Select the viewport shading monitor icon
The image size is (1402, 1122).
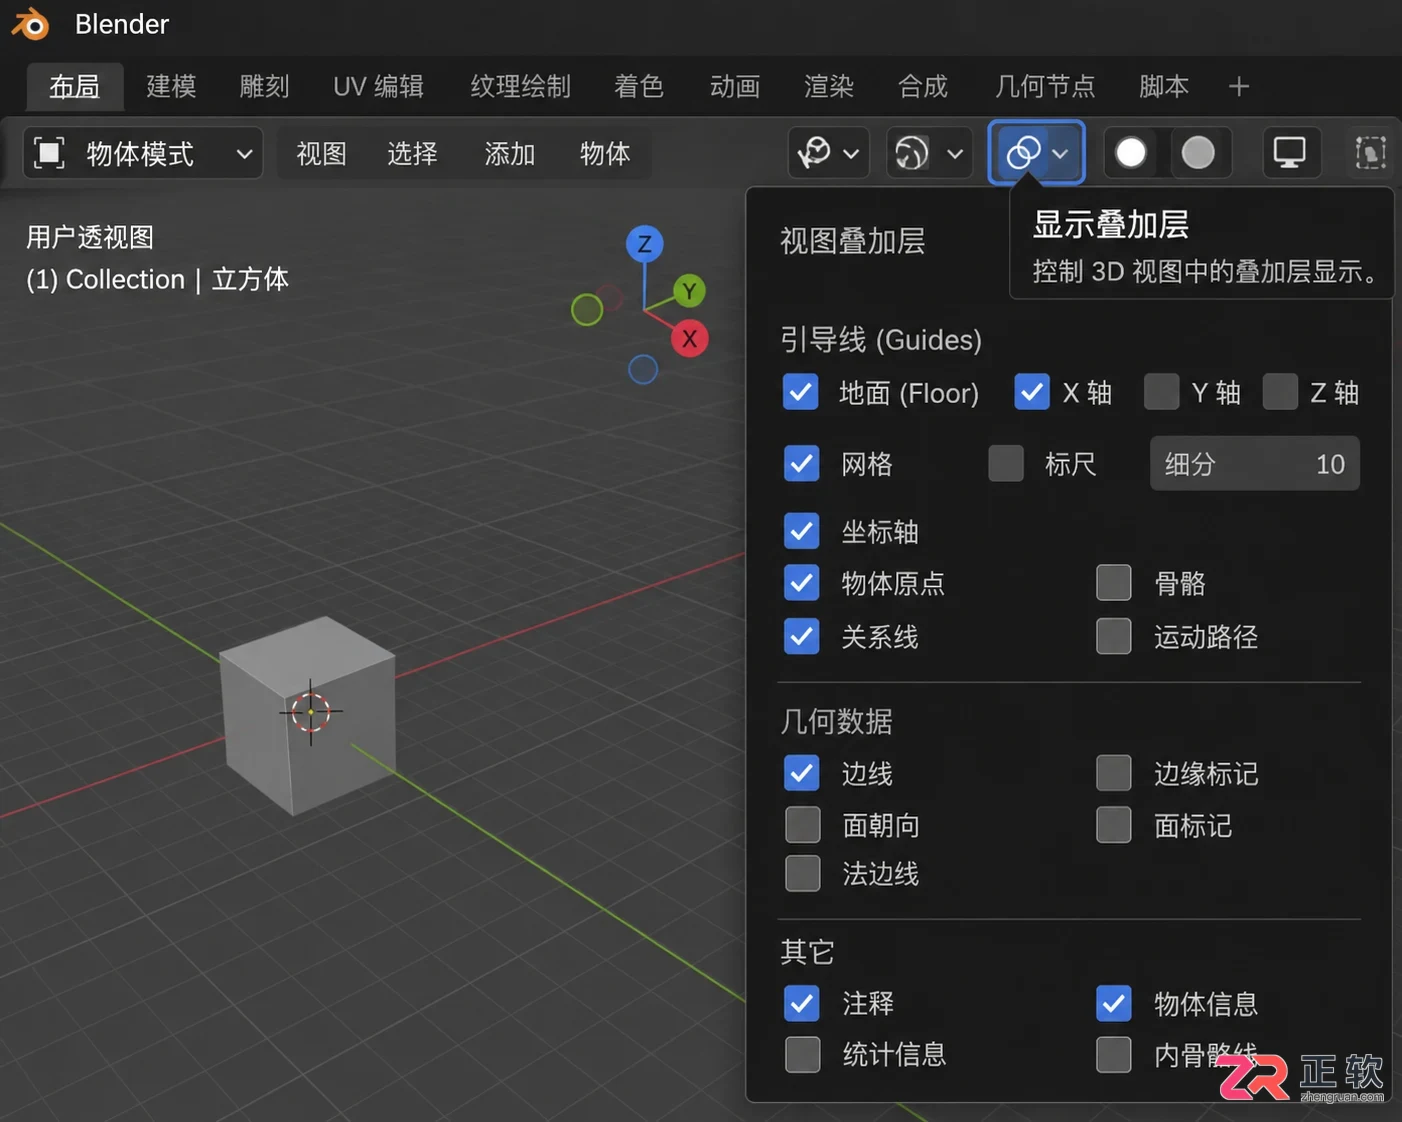(x=1289, y=153)
